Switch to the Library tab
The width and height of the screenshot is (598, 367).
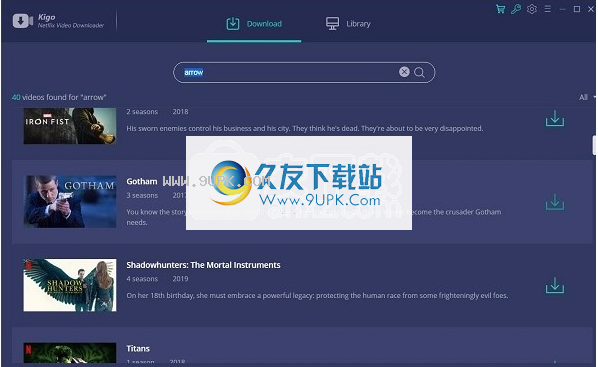tap(348, 24)
